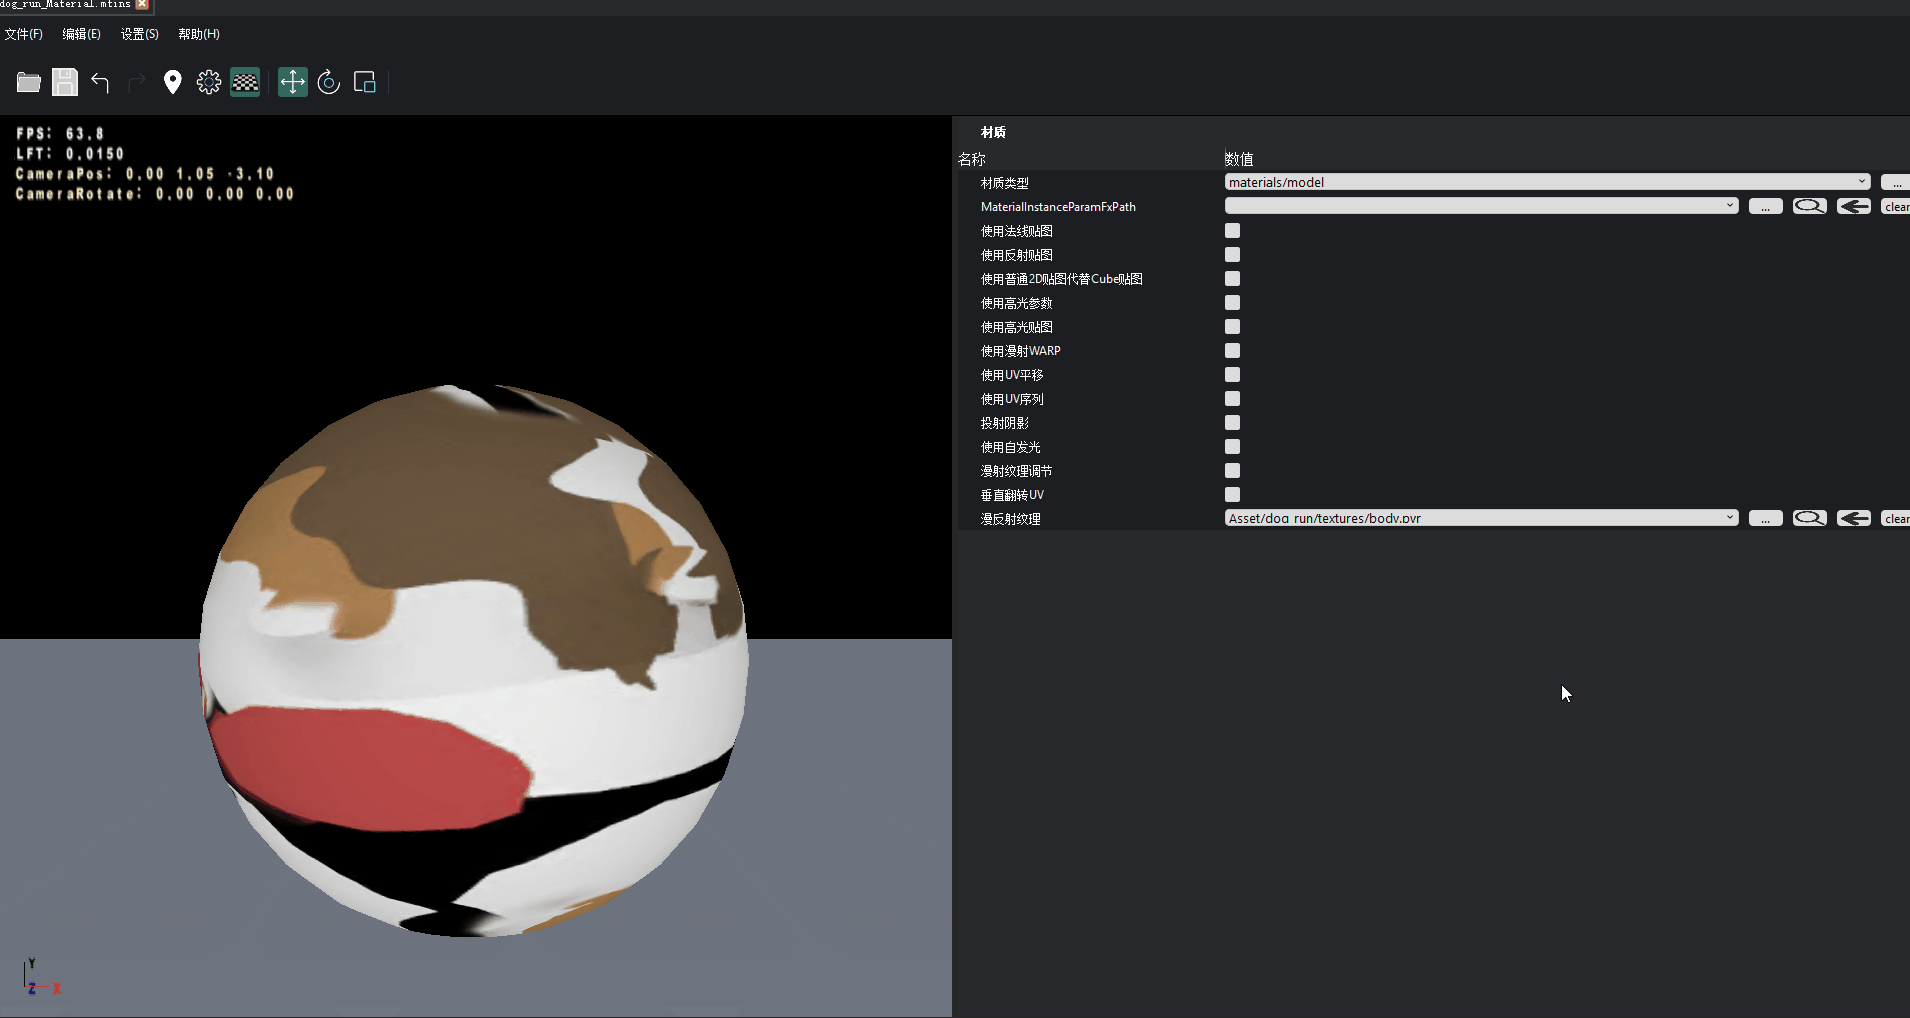This screenshot has height=1018, width=1910.
Task: Click the XYZ axis gizmo in the viewport
Action: 41,977
